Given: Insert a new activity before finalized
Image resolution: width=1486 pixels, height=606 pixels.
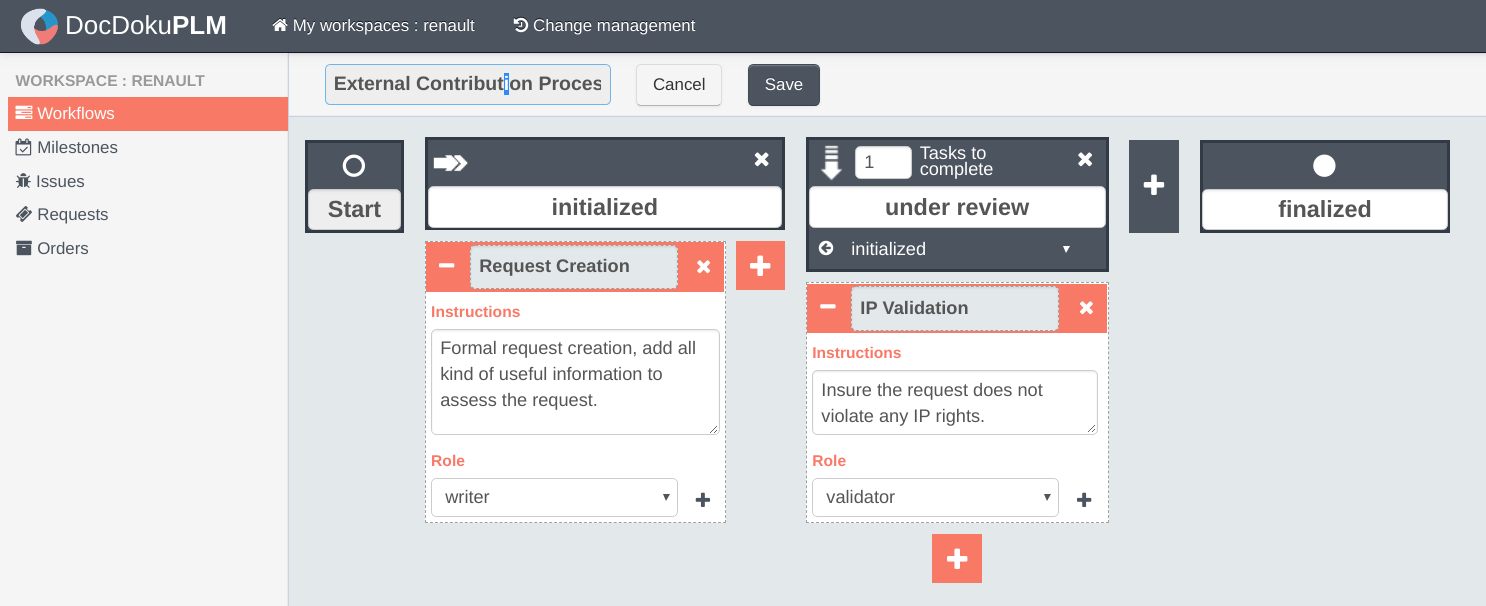Looking at the screenshot, I should pos(1154,186).
